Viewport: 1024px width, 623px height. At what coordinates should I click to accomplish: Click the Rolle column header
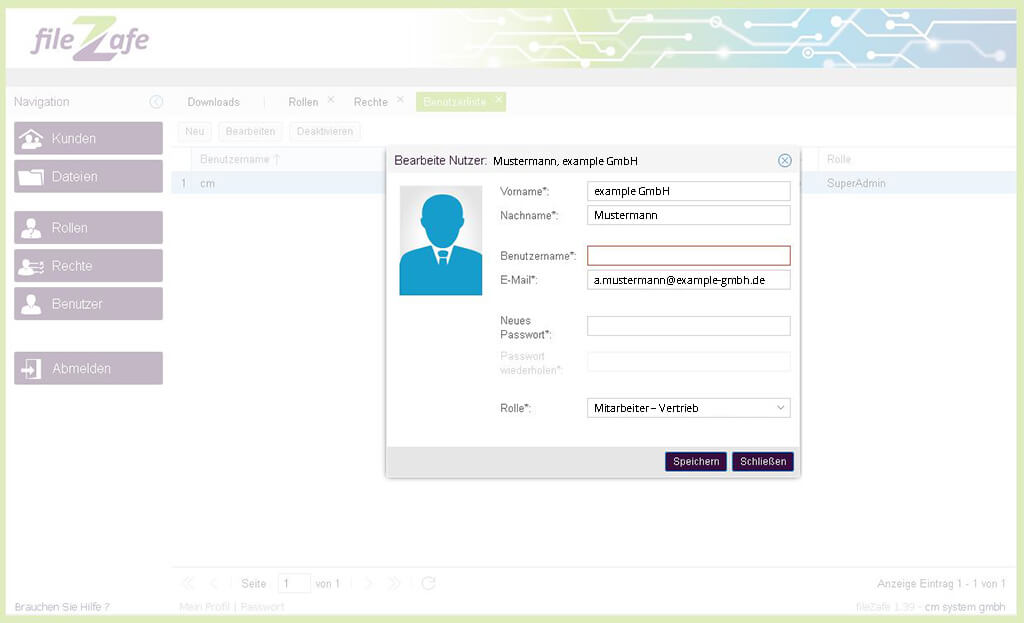pos(839,159)
